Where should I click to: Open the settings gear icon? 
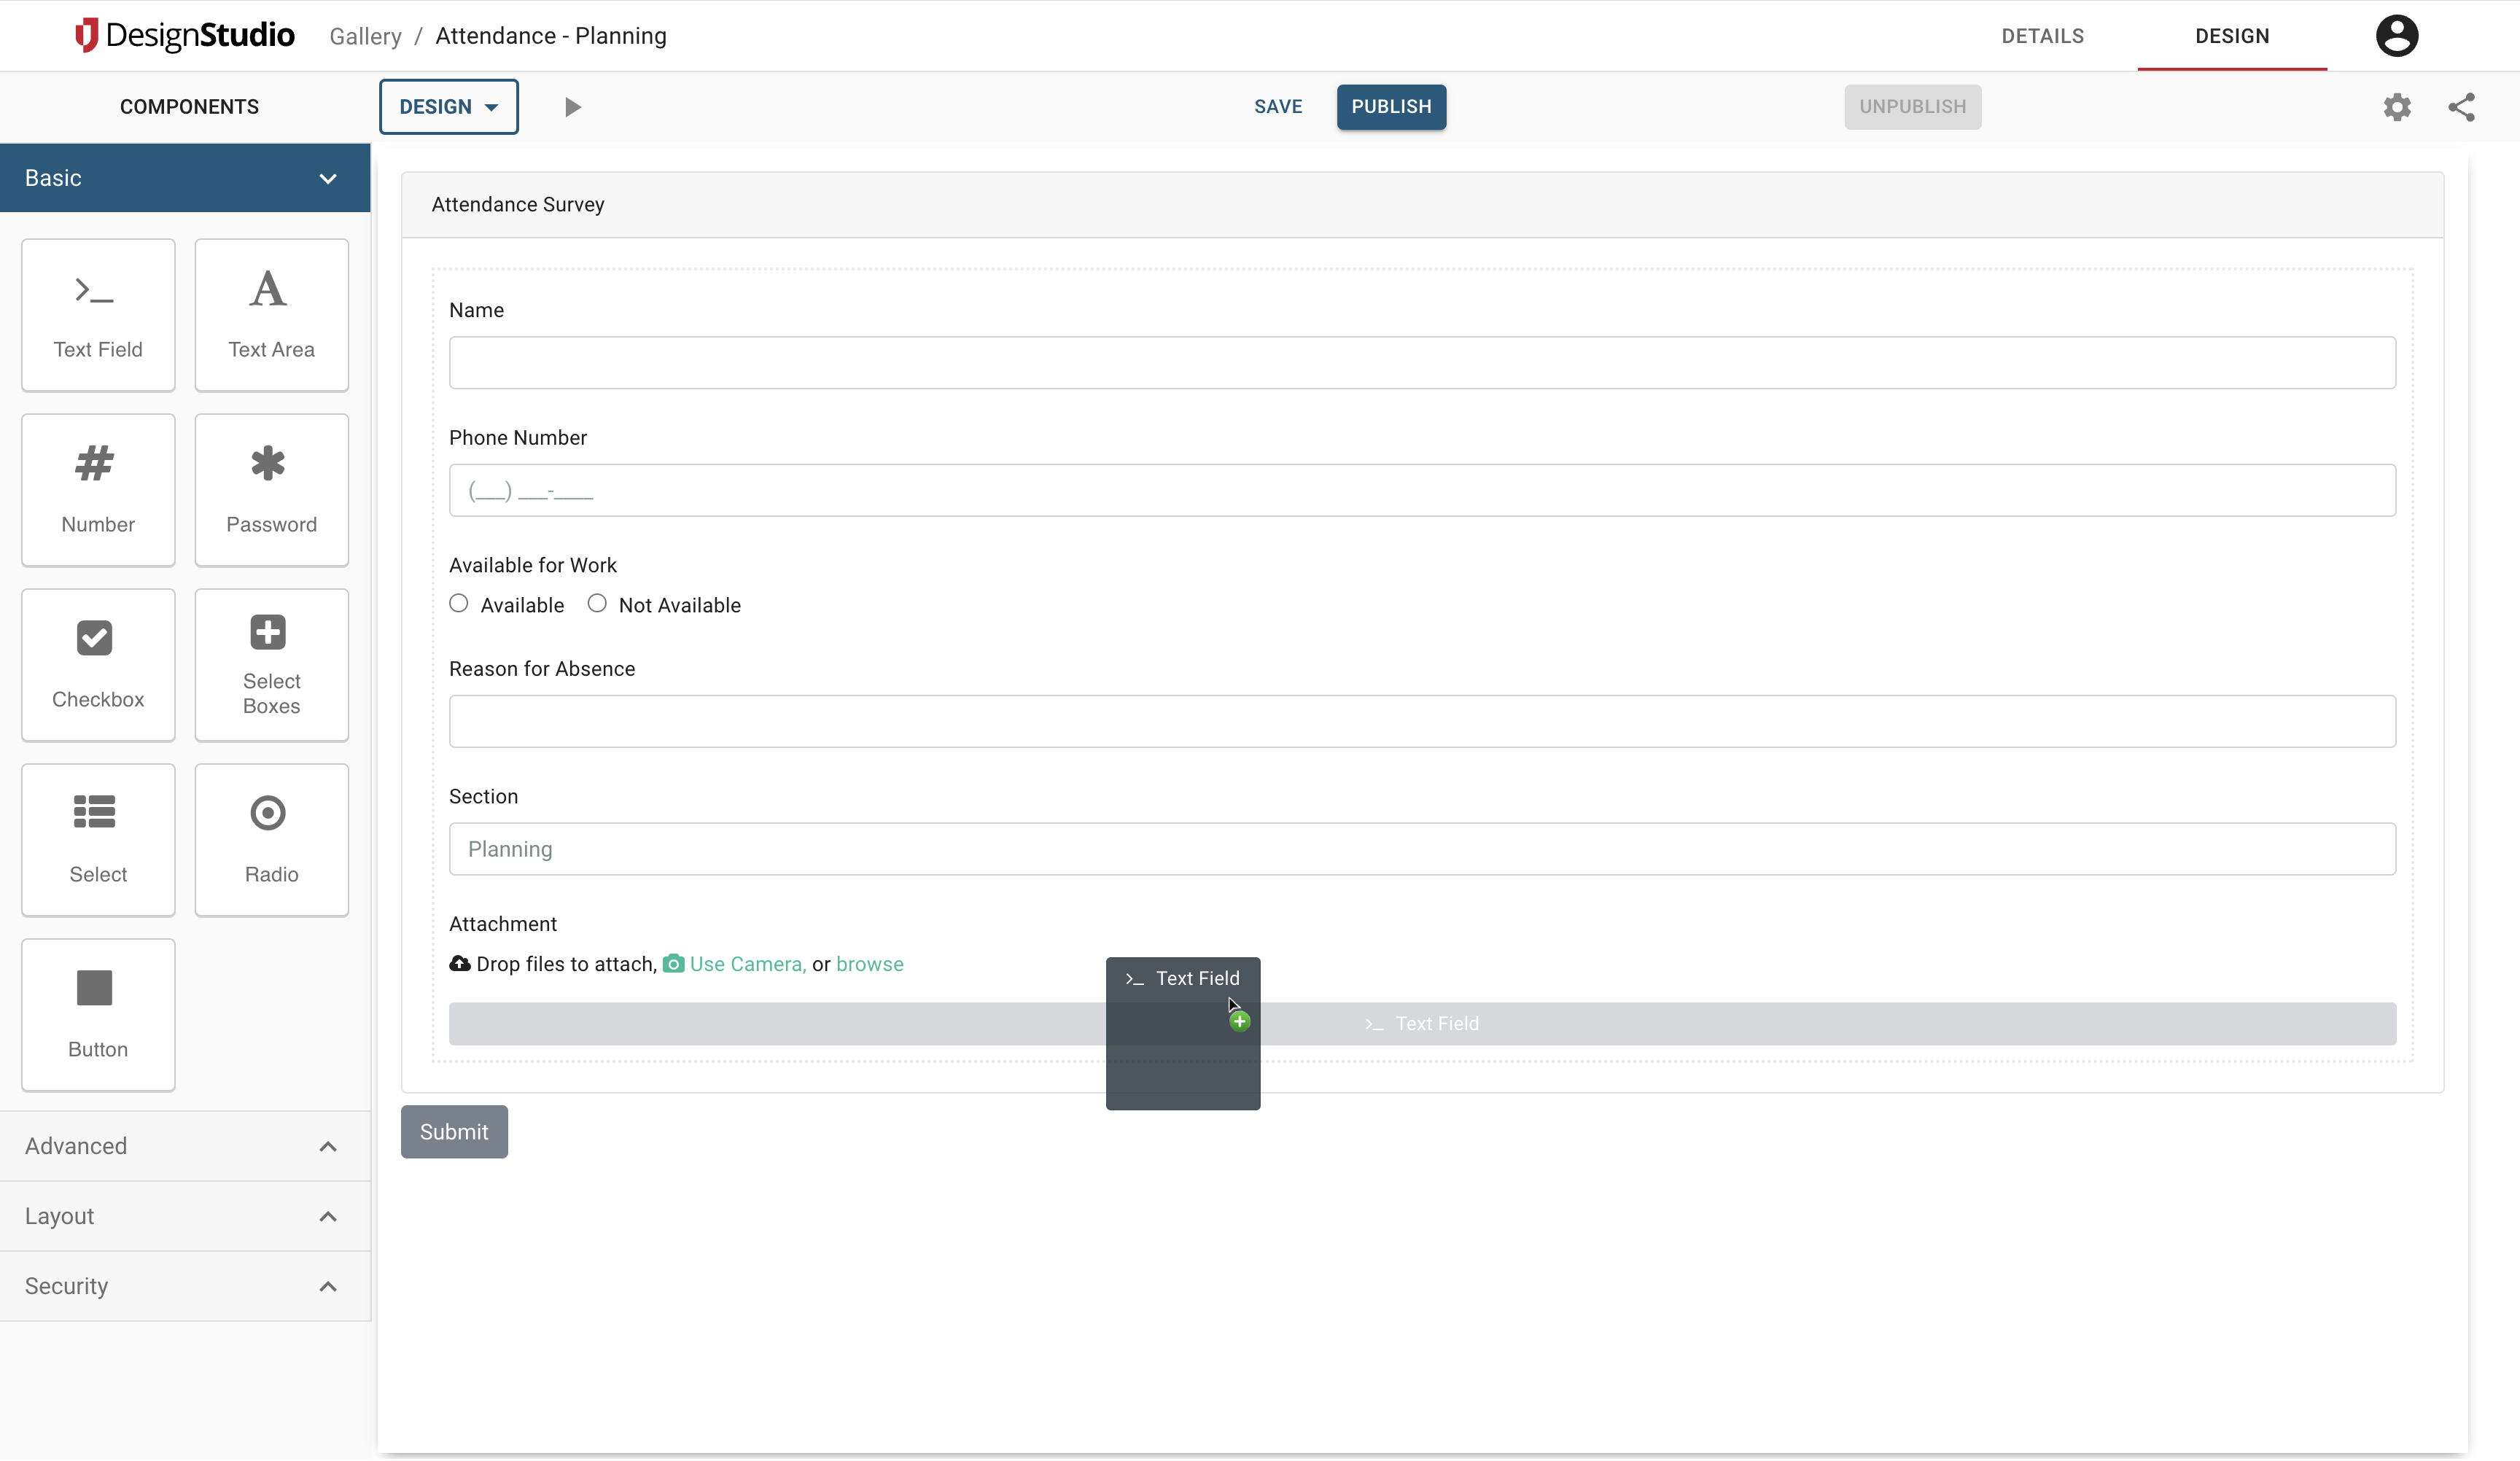coord(2397,107)
